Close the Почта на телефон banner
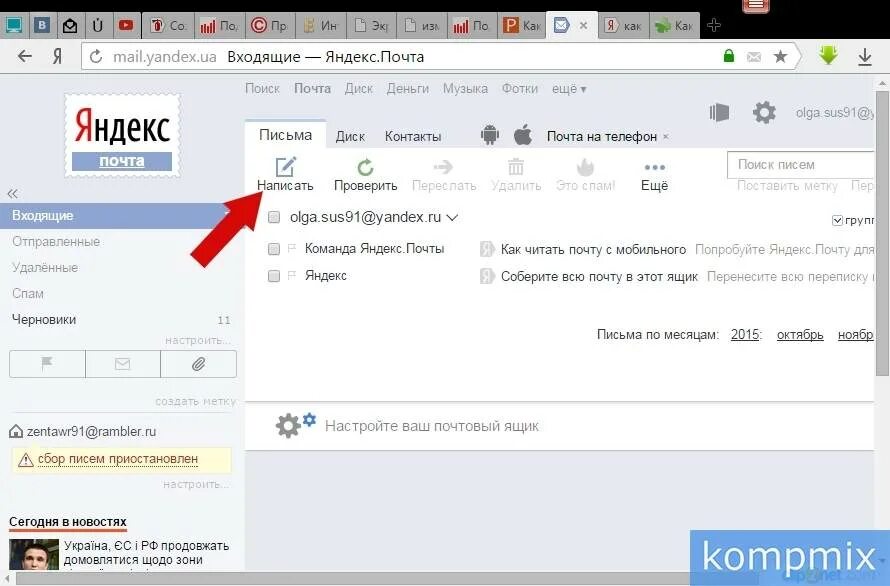This screenshot has width=890, height=586. click(x=666, y=137)
